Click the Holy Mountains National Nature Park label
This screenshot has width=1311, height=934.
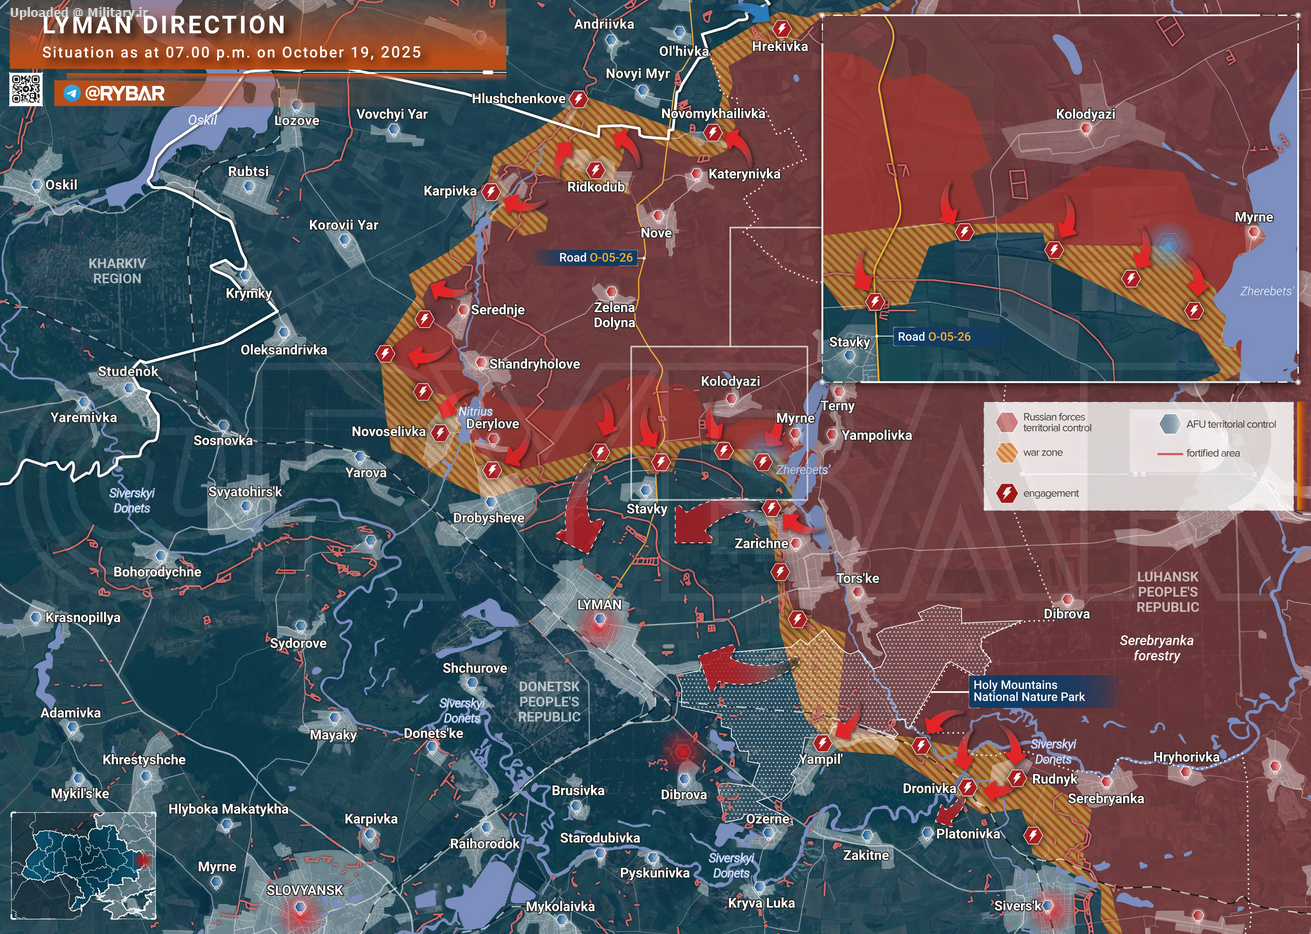(x=1029, y=691)
